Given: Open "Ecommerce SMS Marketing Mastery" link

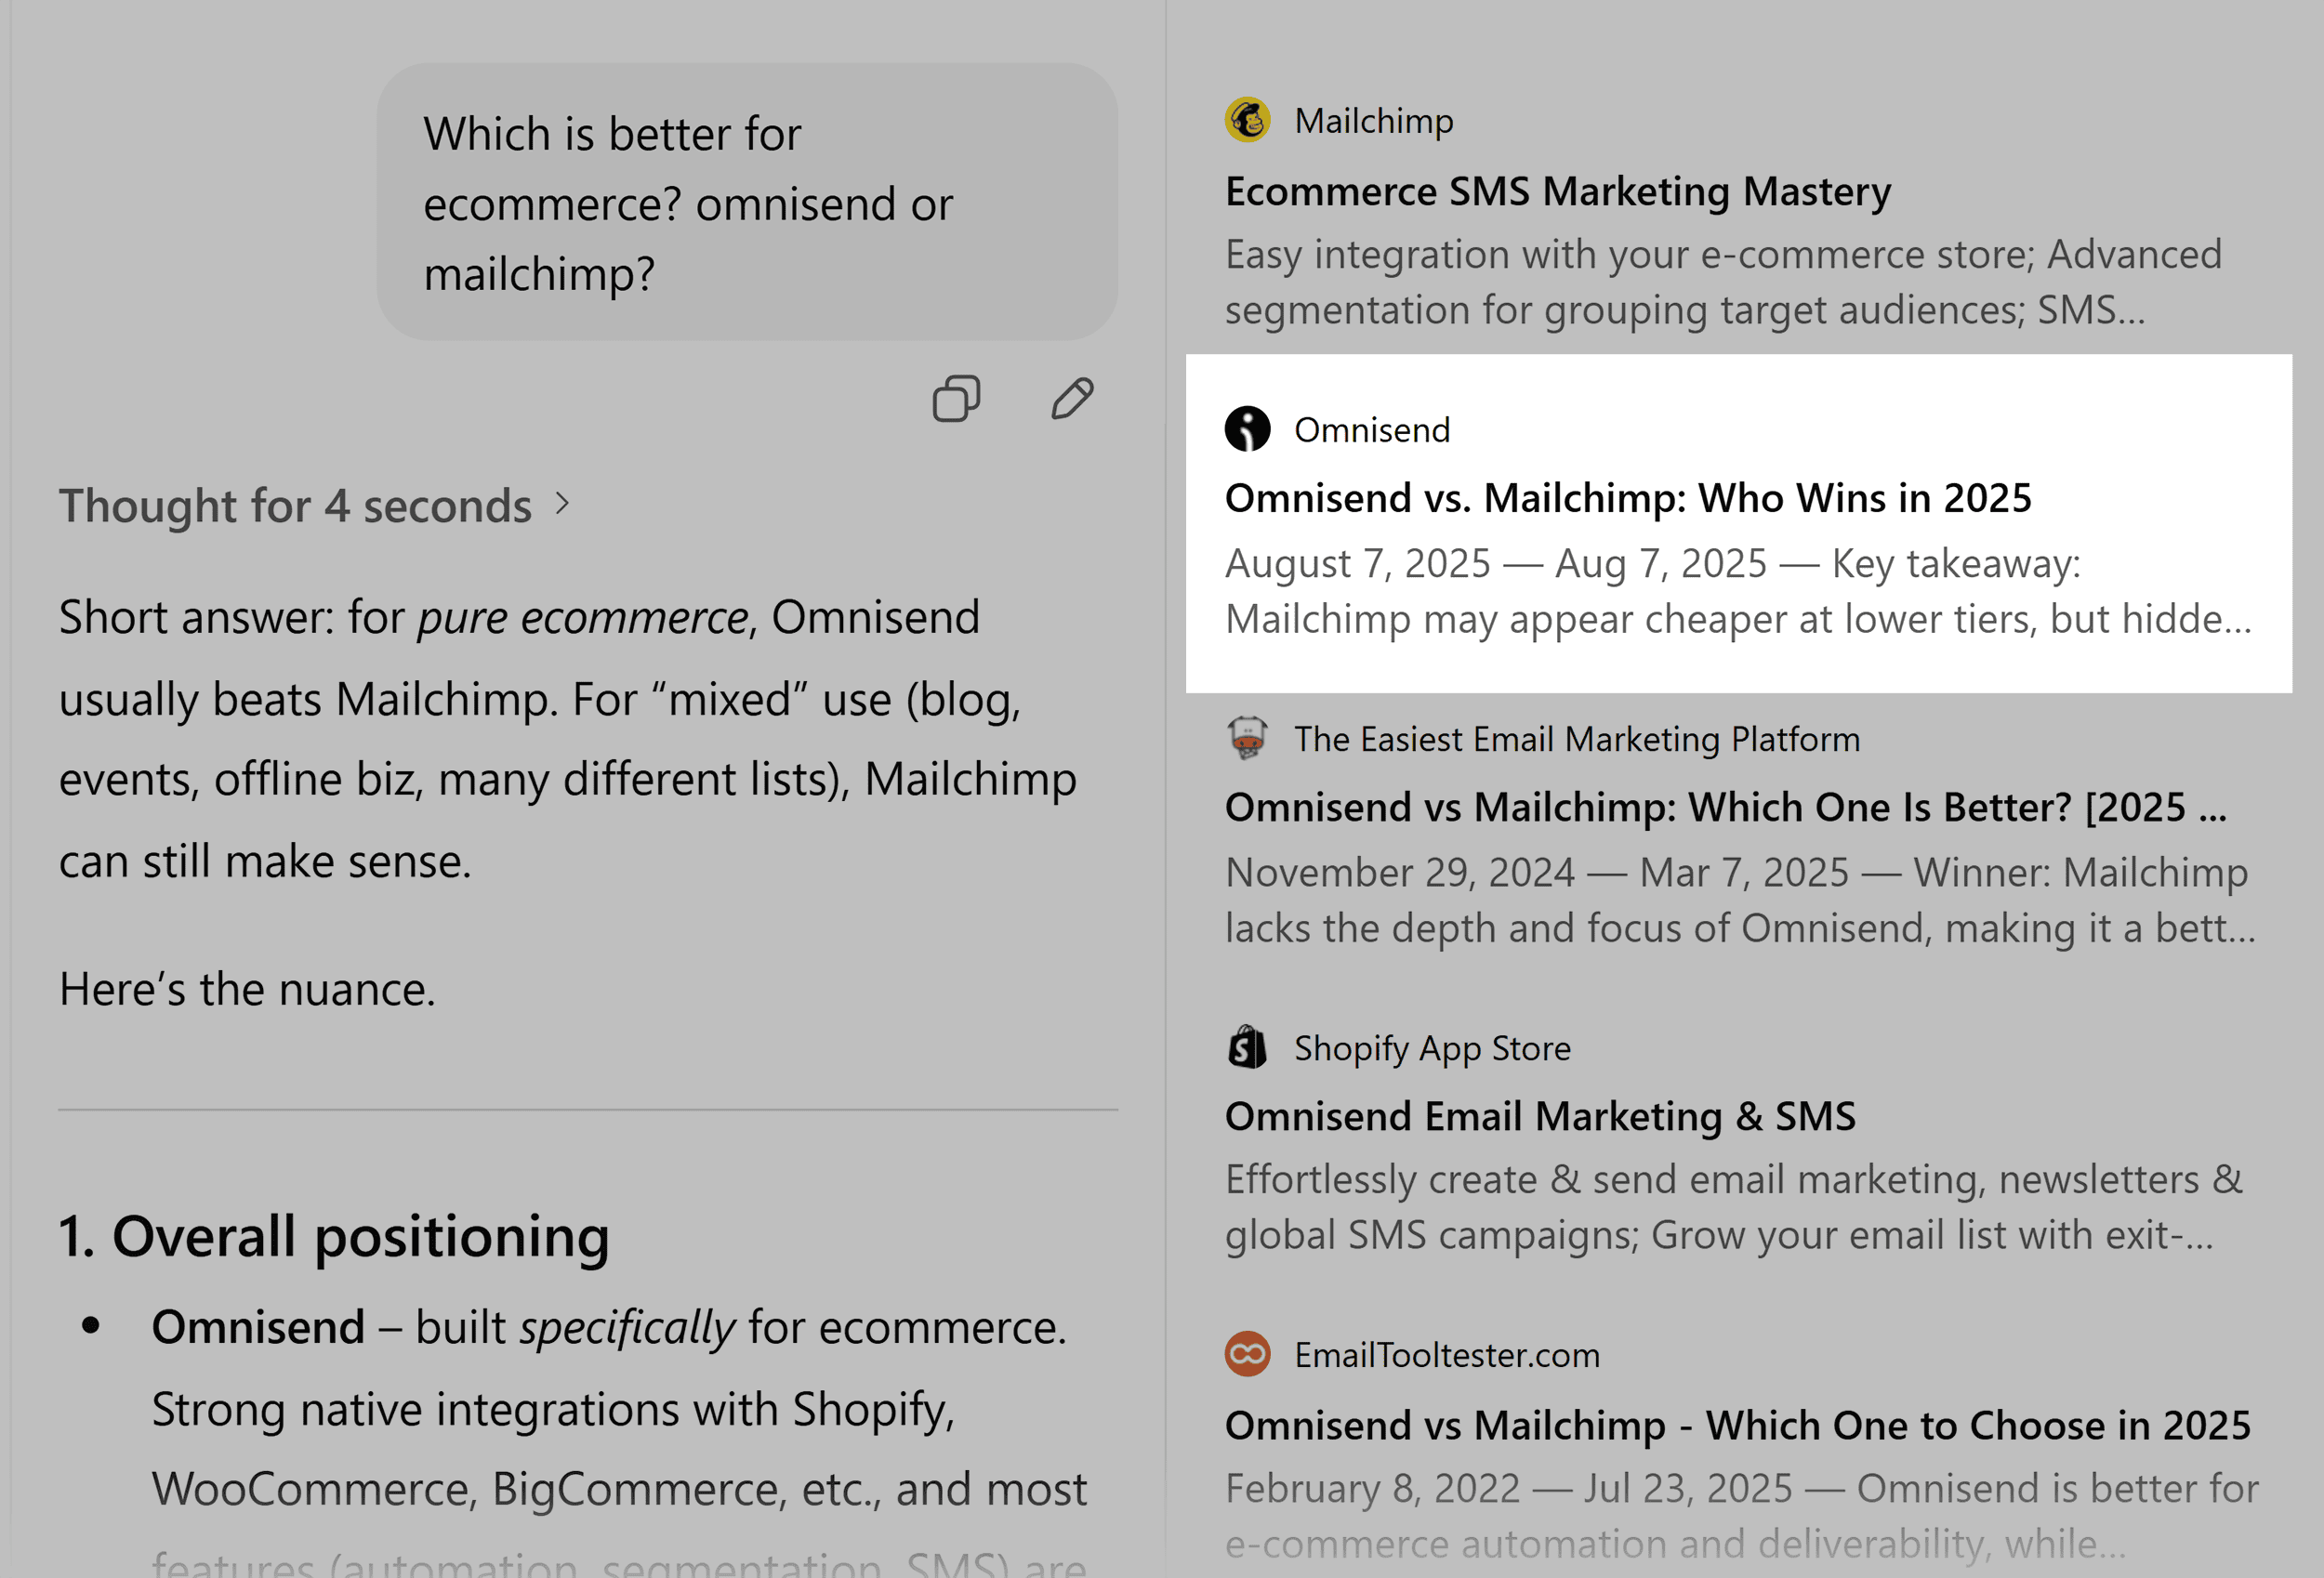Looking at the screenshot, I should click(1557, 191).
